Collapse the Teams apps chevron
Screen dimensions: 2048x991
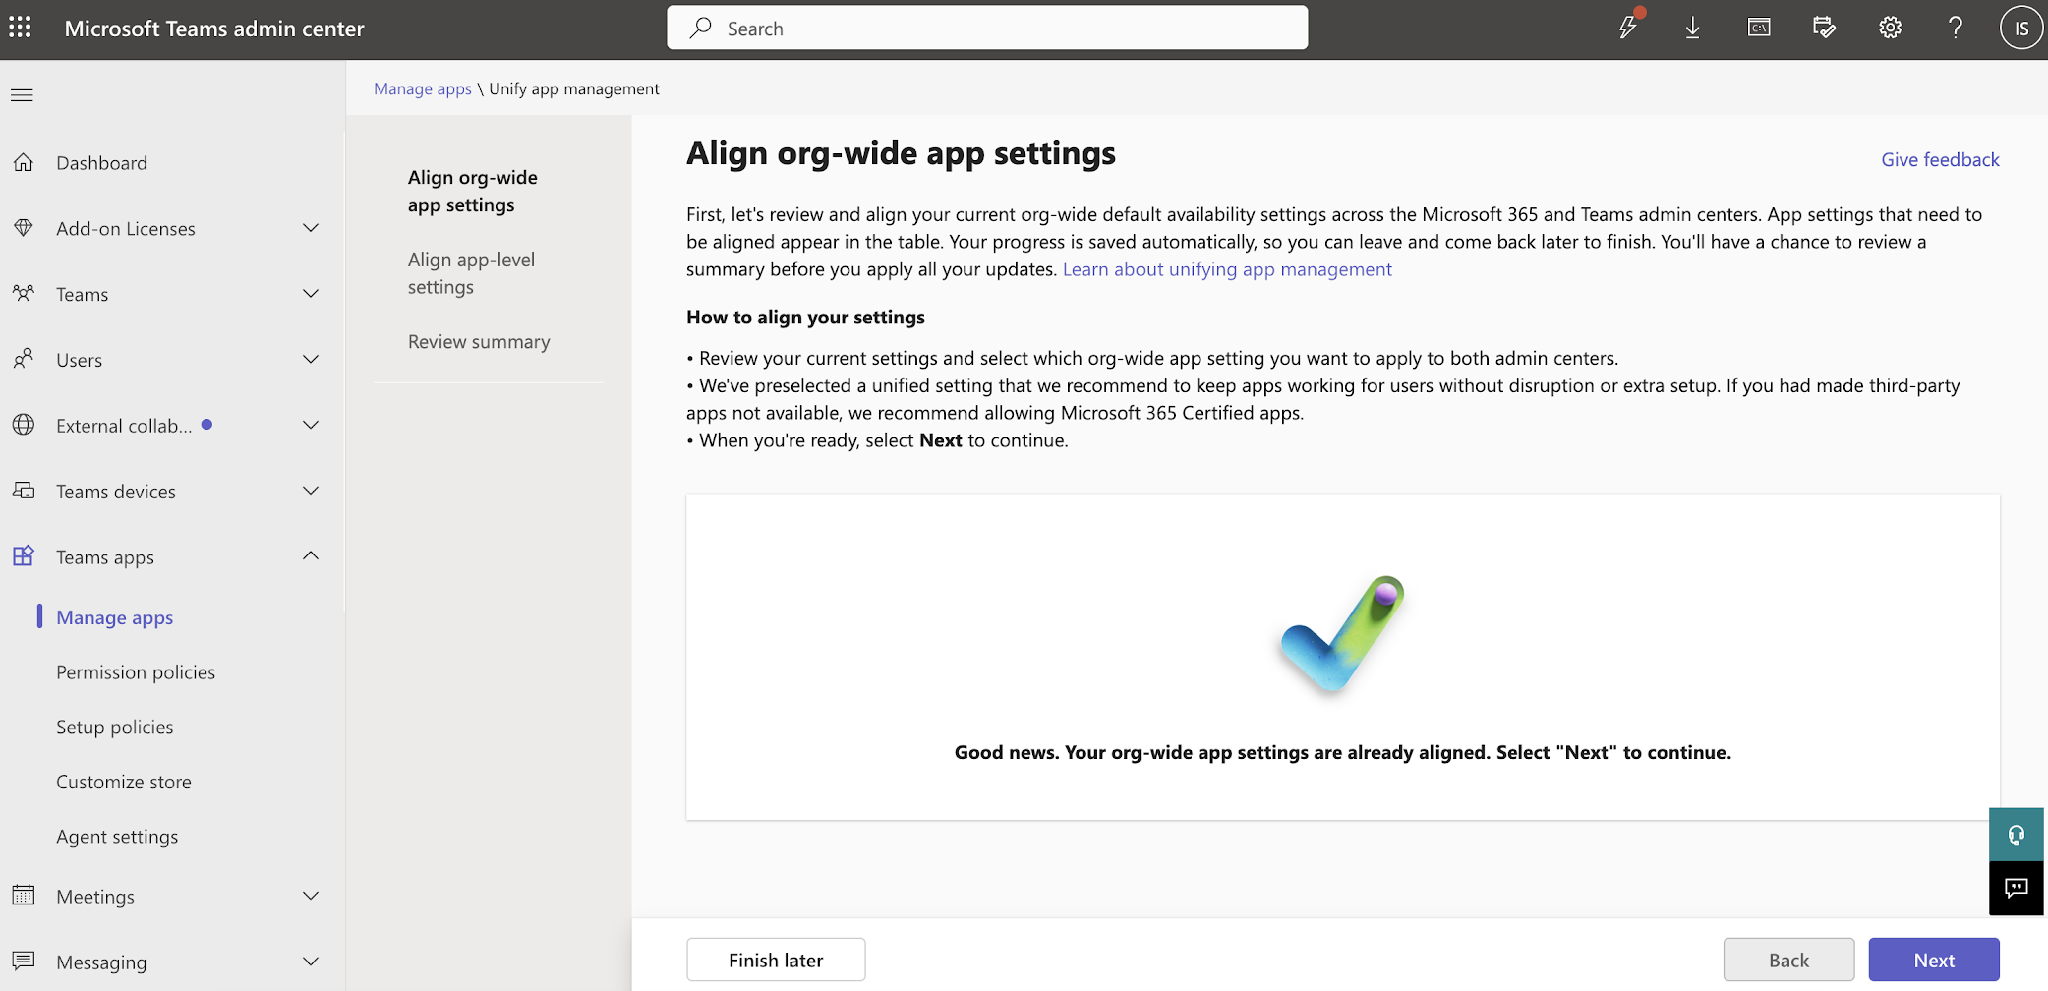tap(311, 556)
